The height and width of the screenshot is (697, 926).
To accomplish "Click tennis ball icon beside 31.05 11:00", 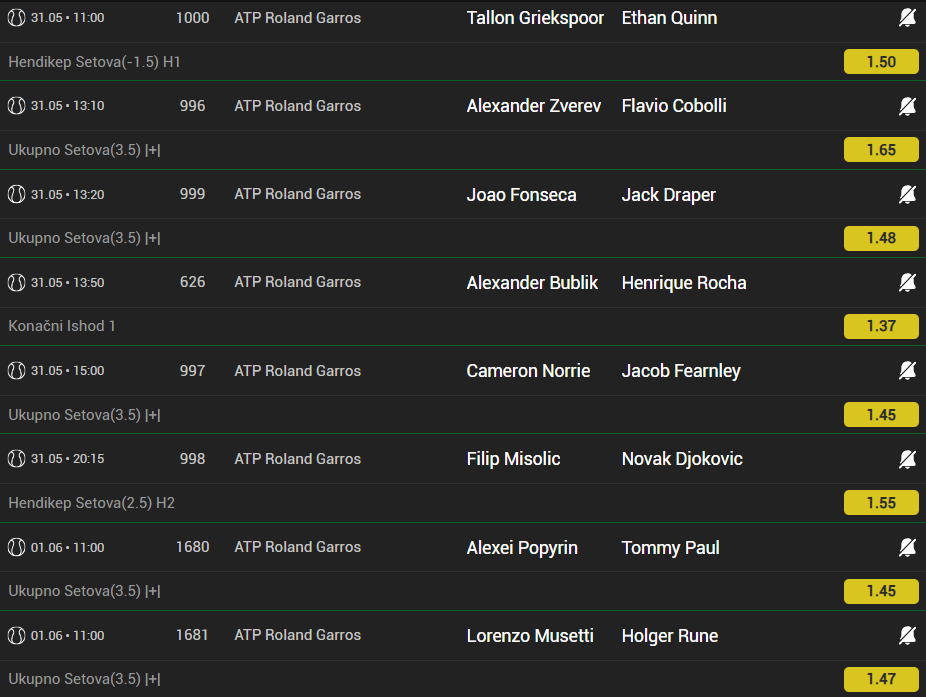I will point(17,18).
